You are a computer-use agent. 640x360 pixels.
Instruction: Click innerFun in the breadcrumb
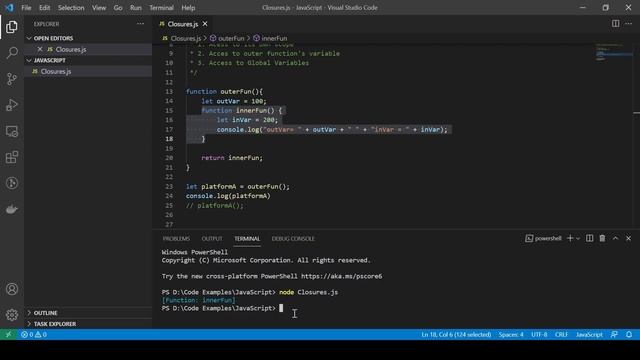(274, 38)
